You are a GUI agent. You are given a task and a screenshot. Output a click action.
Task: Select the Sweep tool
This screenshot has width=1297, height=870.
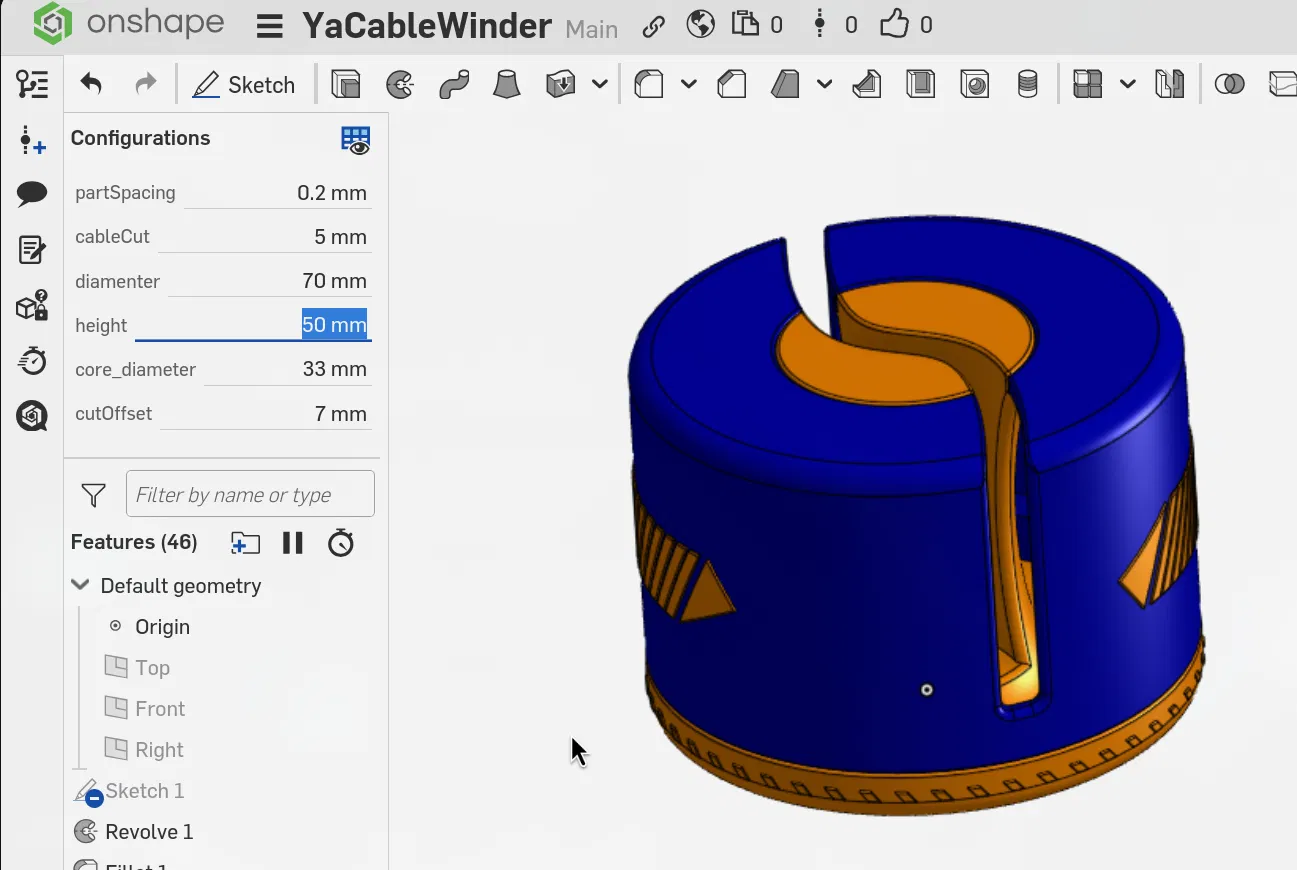click(454, 84)
